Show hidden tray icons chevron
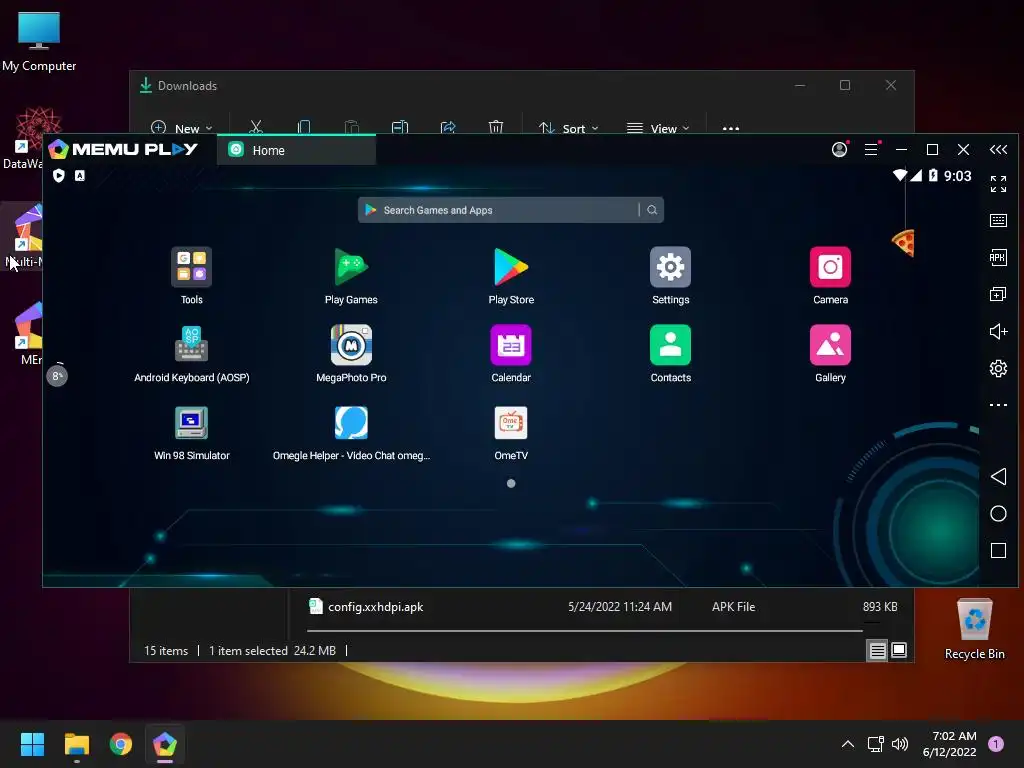 (848, 744)
